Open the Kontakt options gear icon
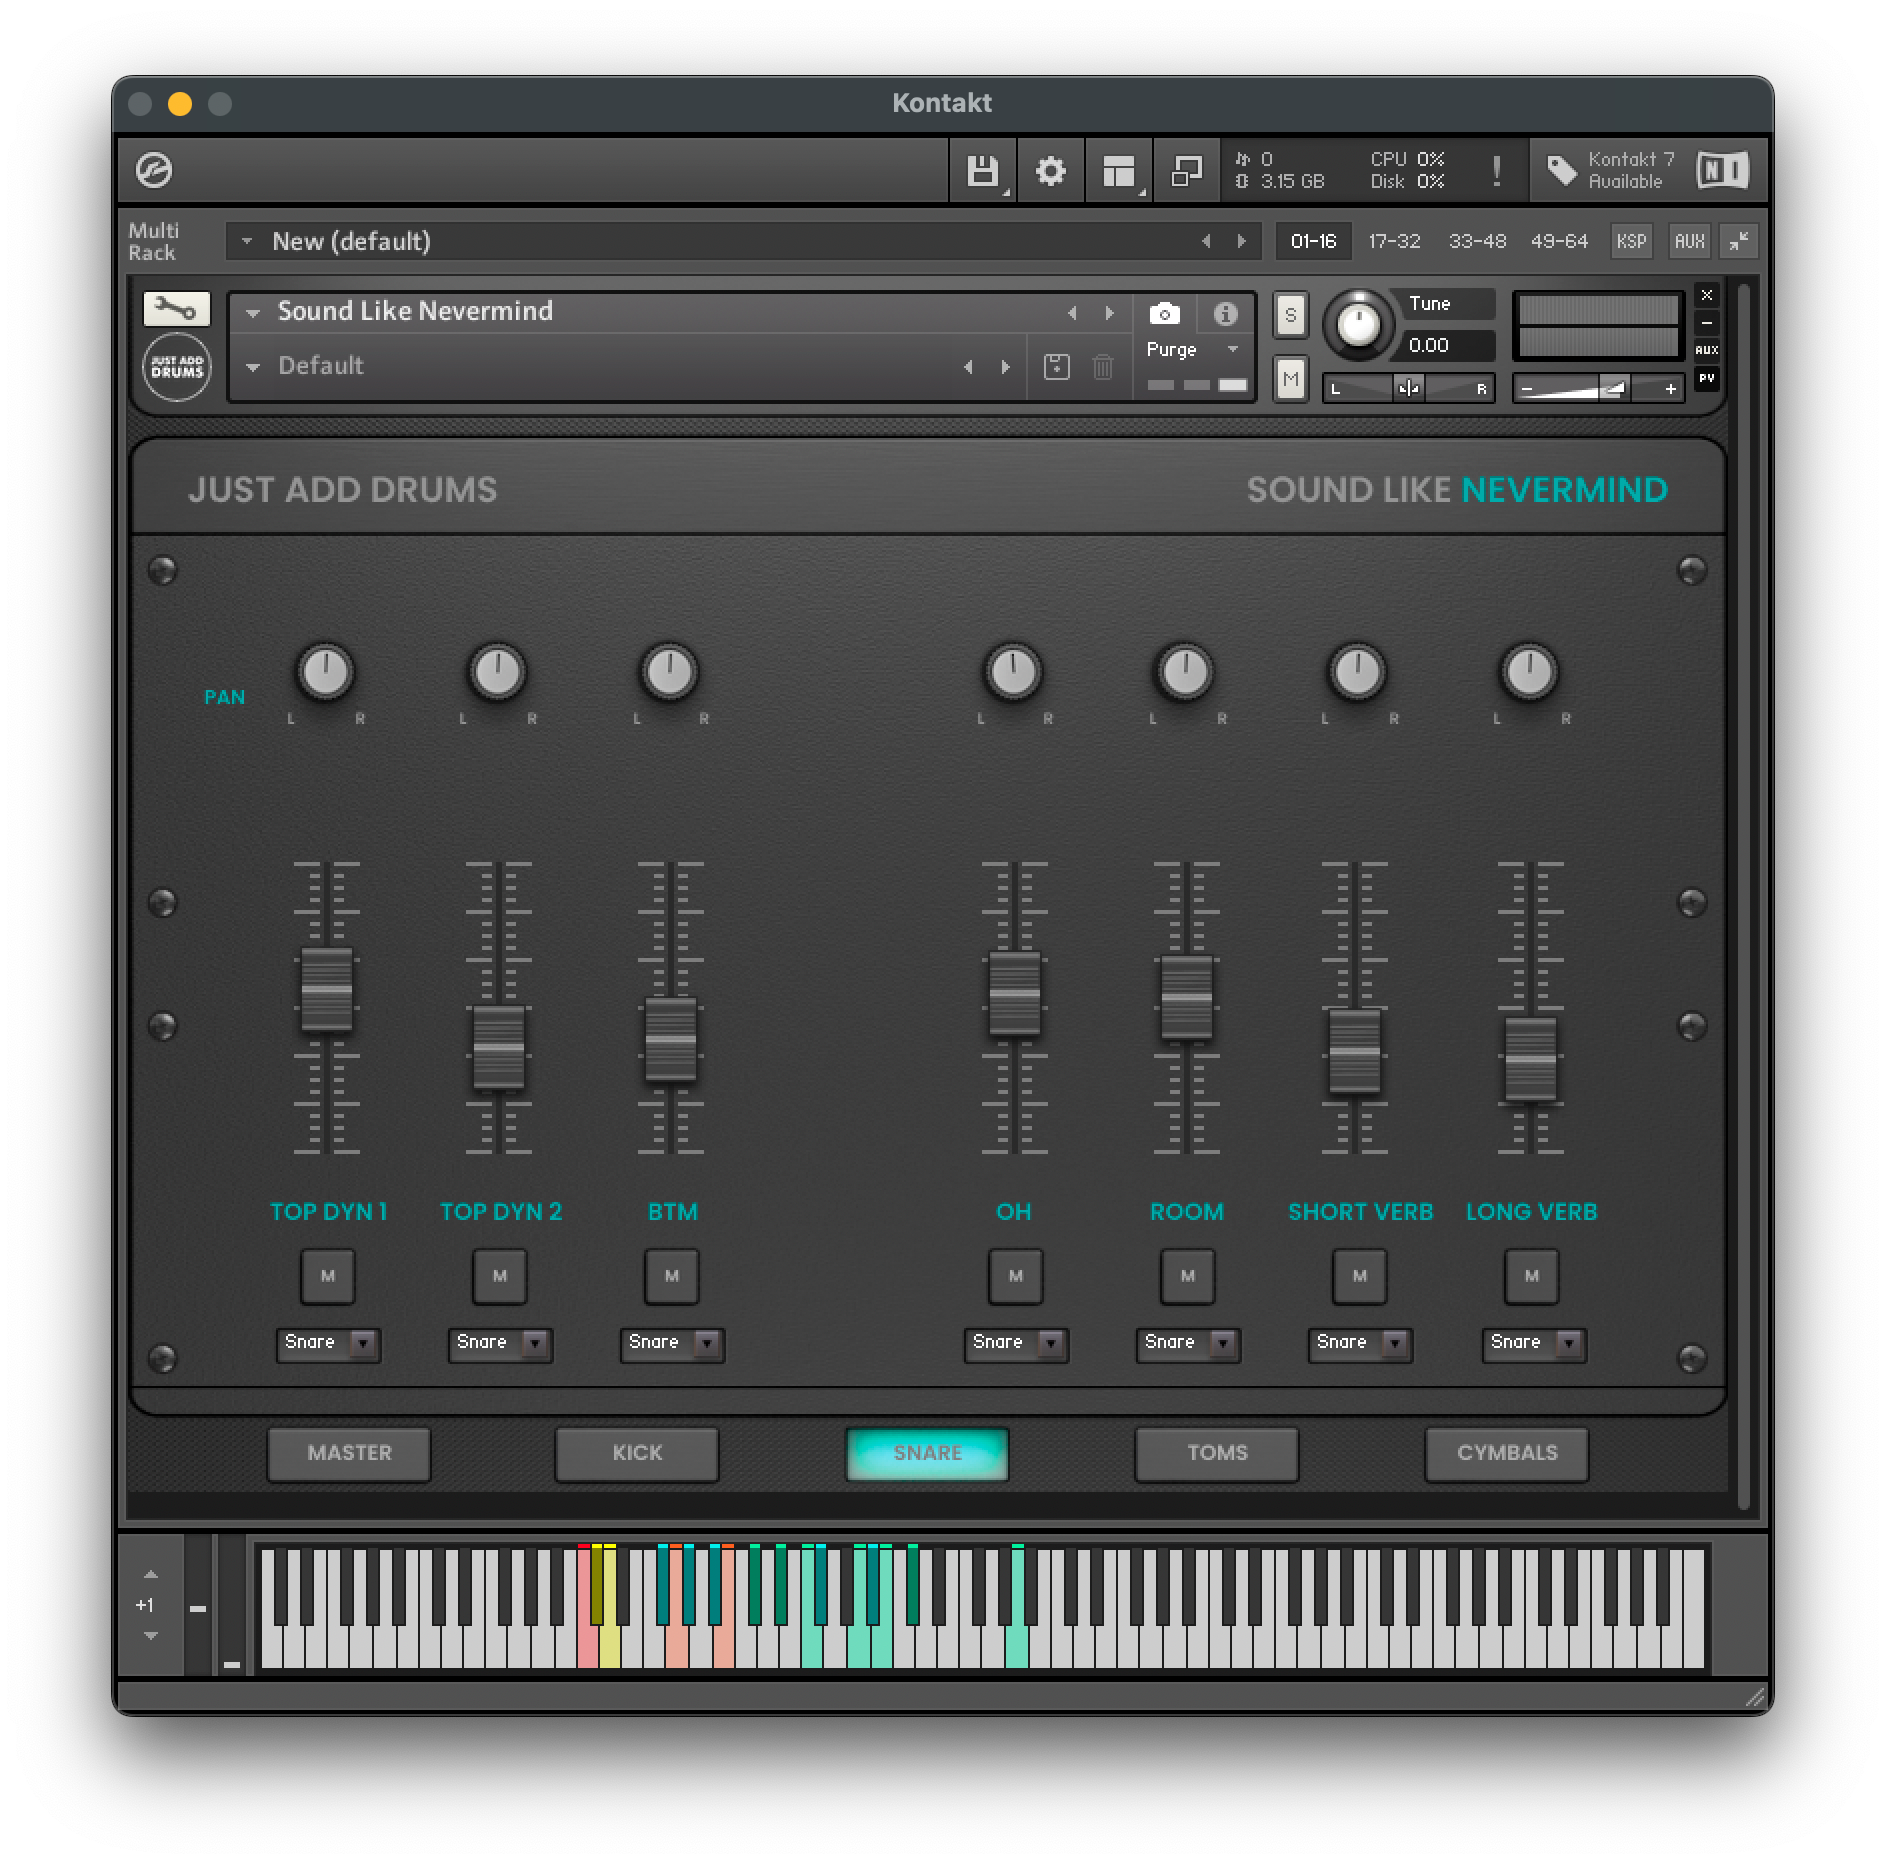Screen dimensions: 1886x1864 (x=1050, y=171)
